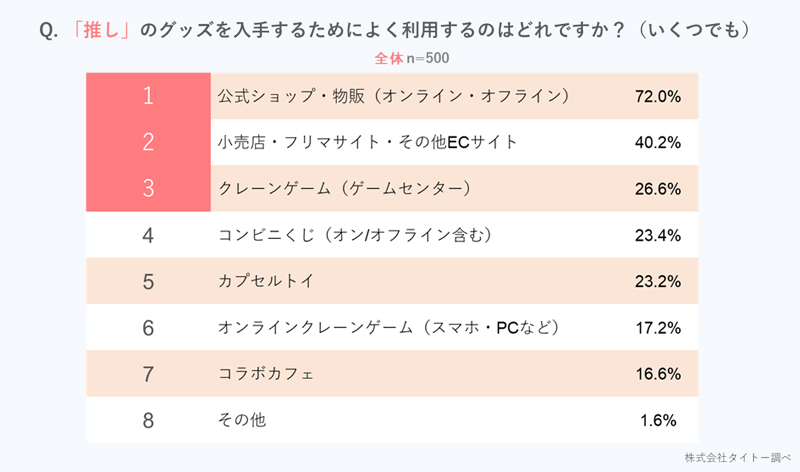800x472 pixels.
Task: Select the rank number 5 cell
Action: pos(148,281)
